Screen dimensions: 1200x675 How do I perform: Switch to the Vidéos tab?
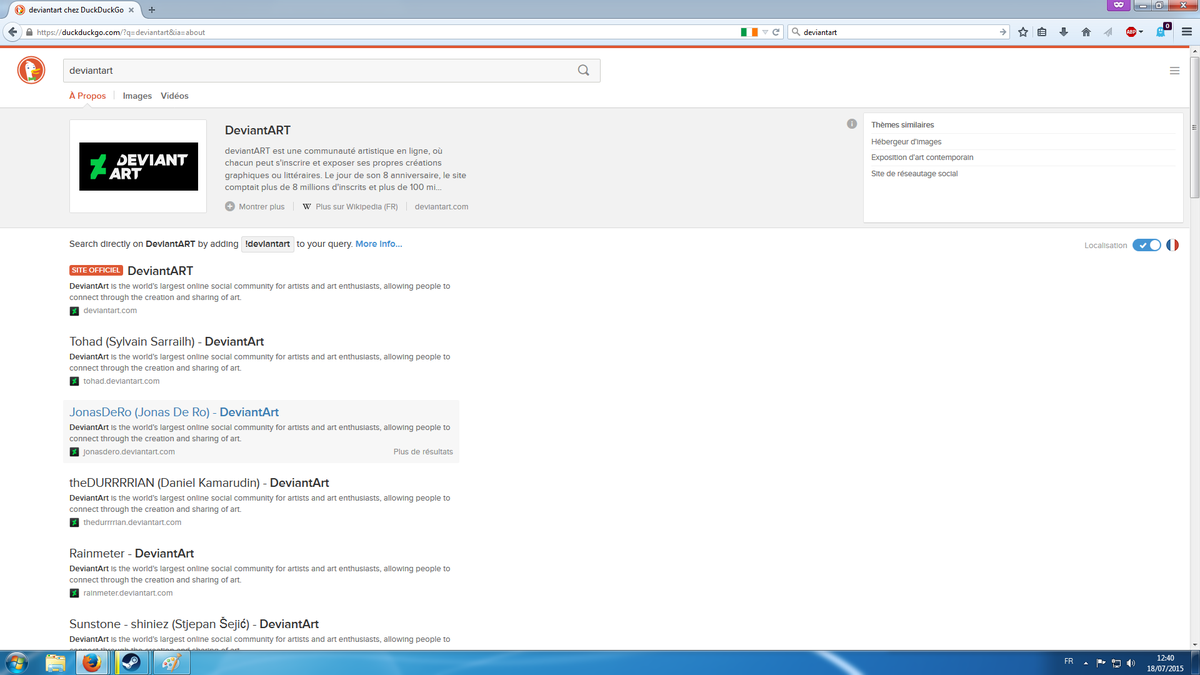[174, 96]
